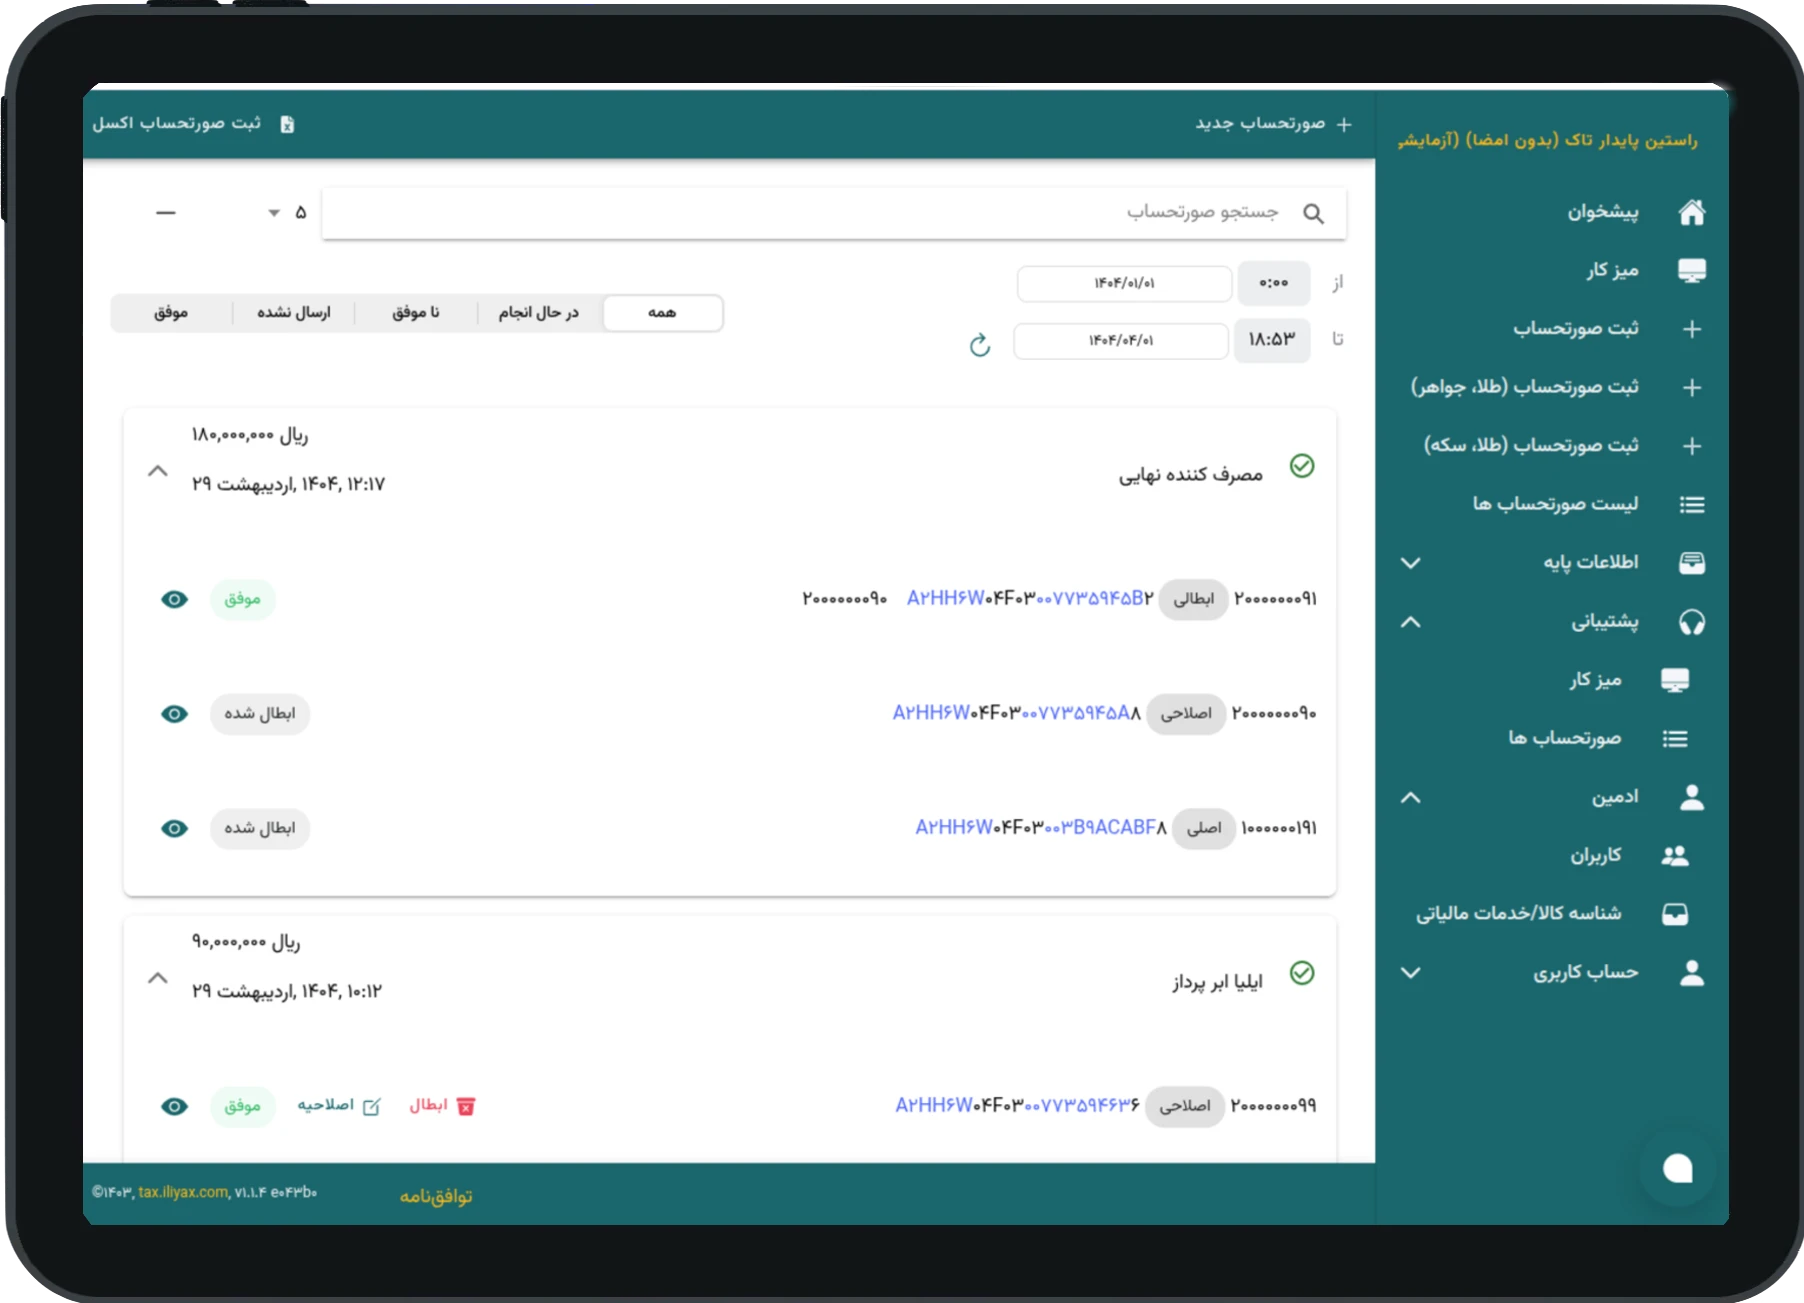Select the ارسال نشده filter tab
This screenshot has width=1804, height=1303.
tap(293, 313)
